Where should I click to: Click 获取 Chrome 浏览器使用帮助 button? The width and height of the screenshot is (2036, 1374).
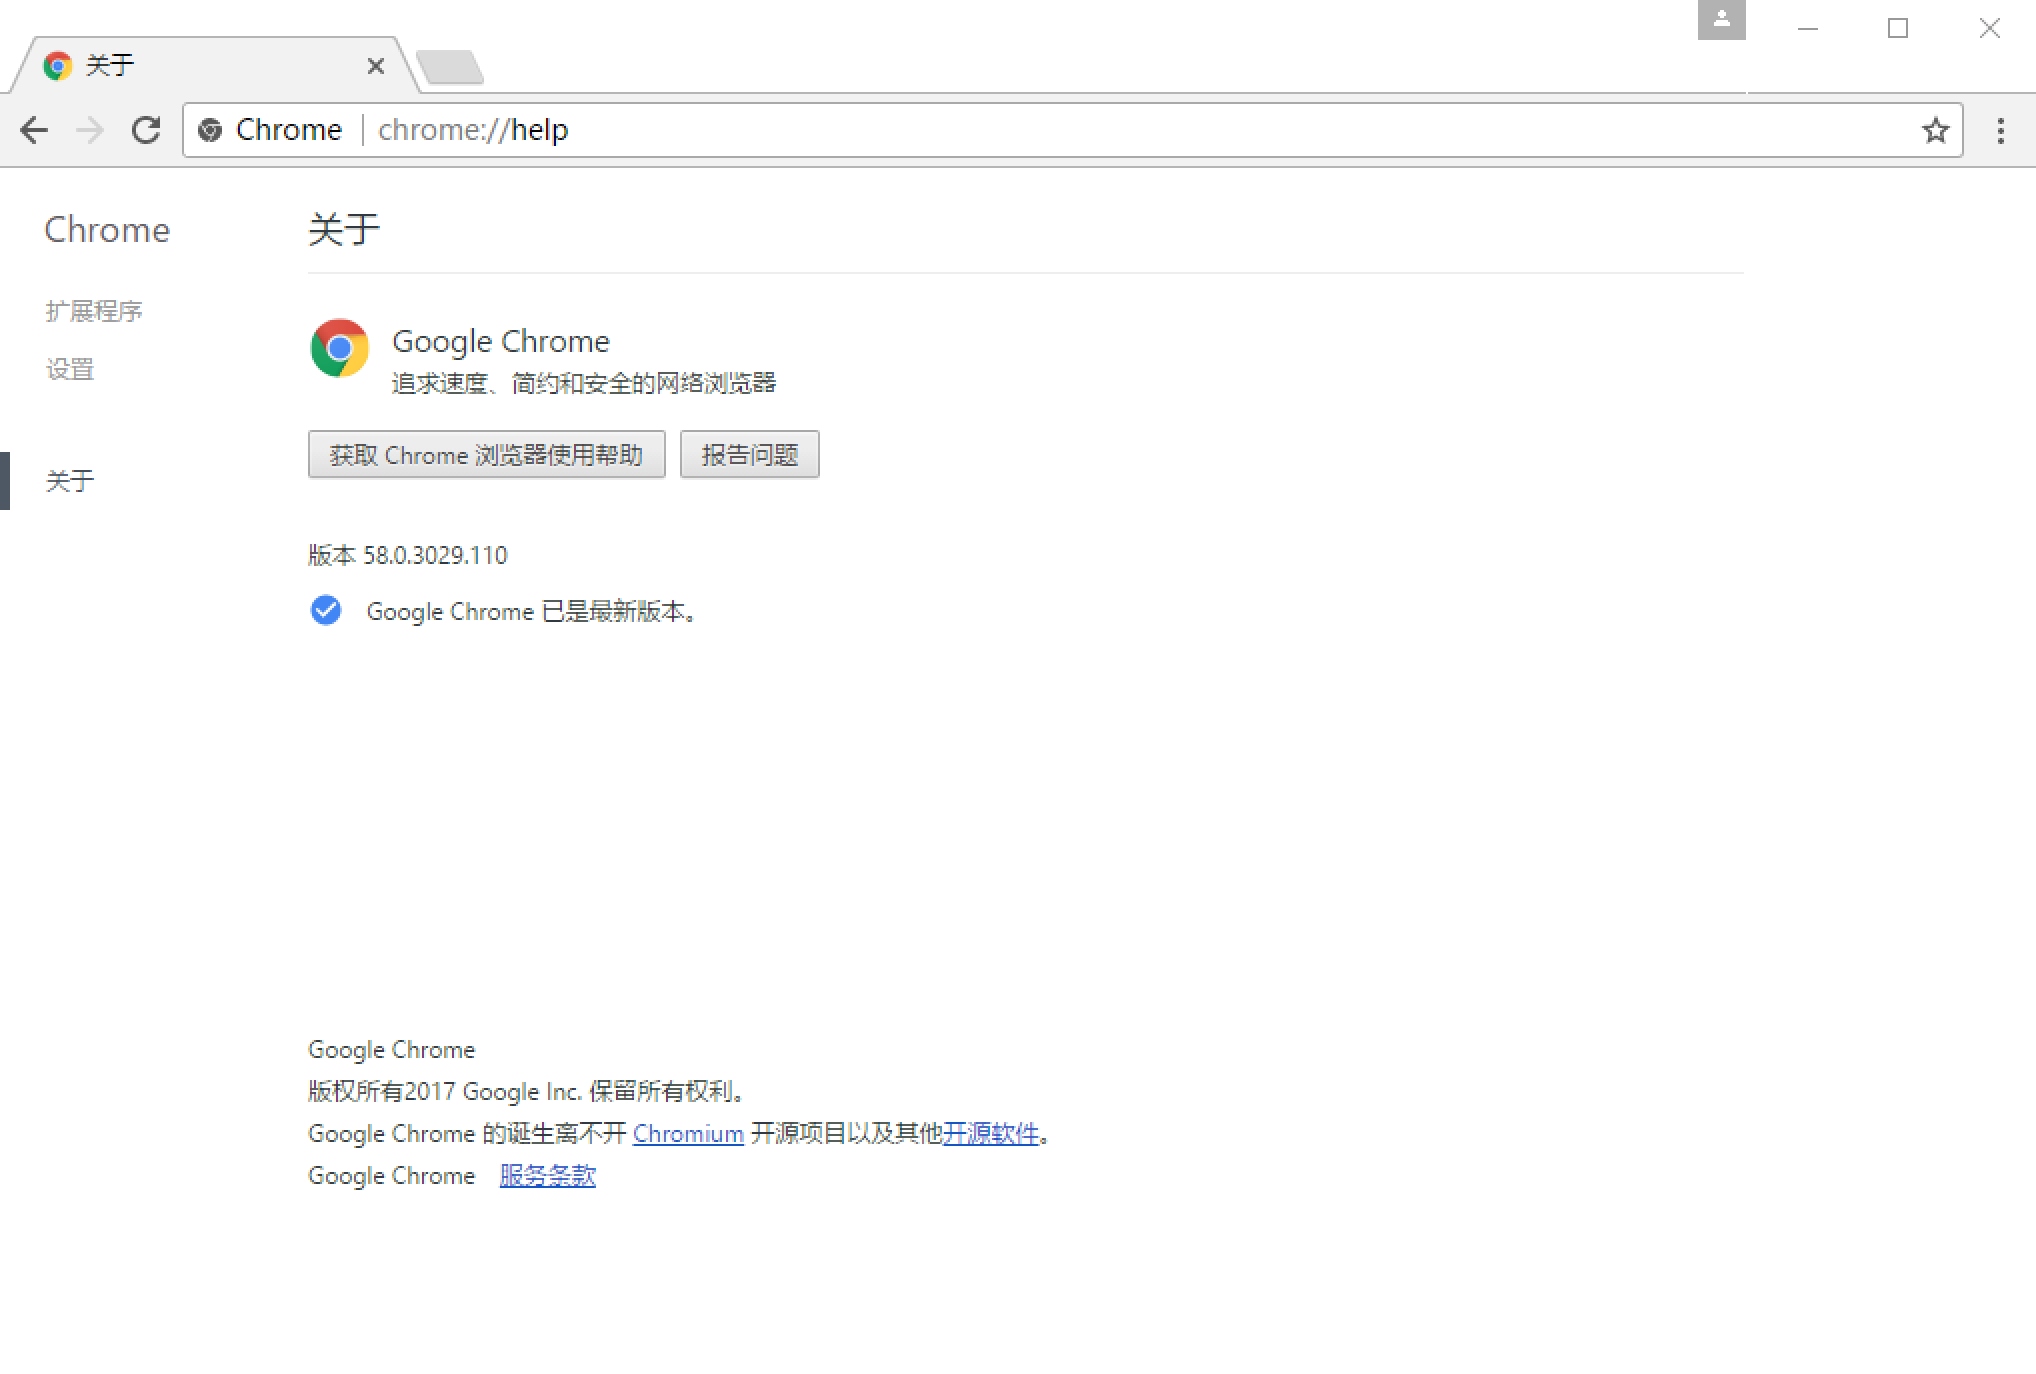click(x=486, y=455)
